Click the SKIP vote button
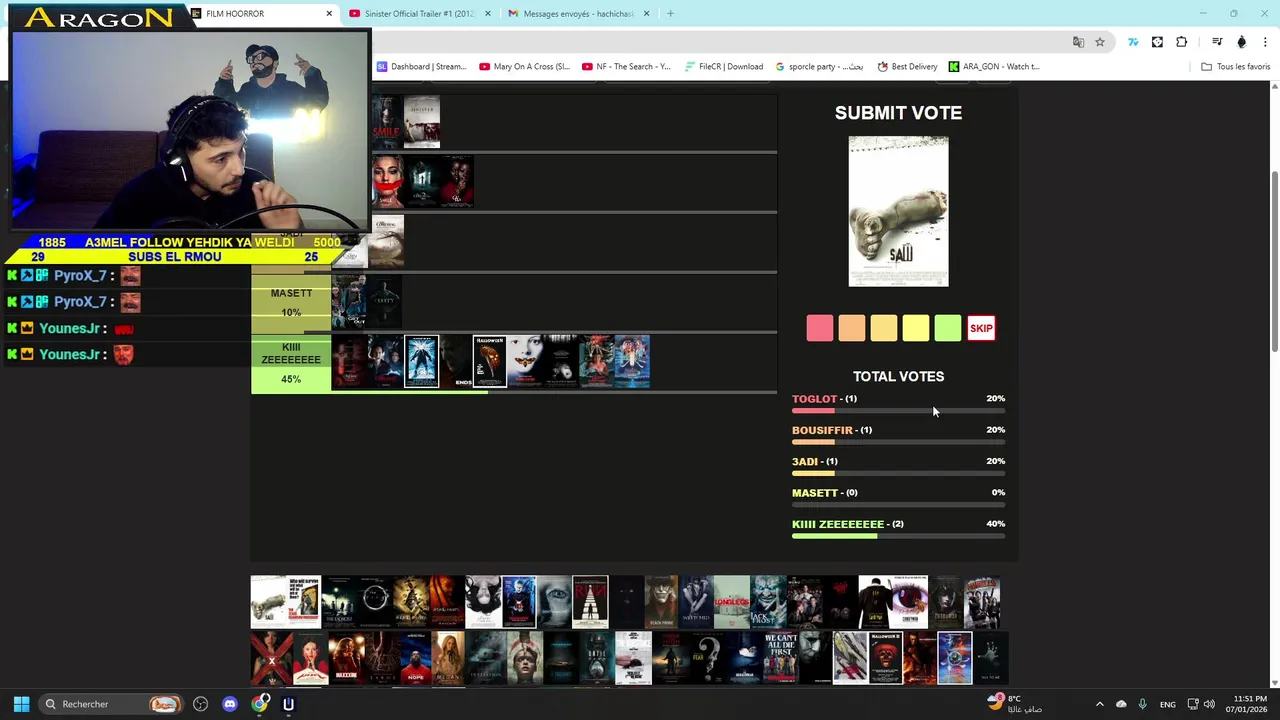Screen dimensions: 1280x720 click(981, 328)
